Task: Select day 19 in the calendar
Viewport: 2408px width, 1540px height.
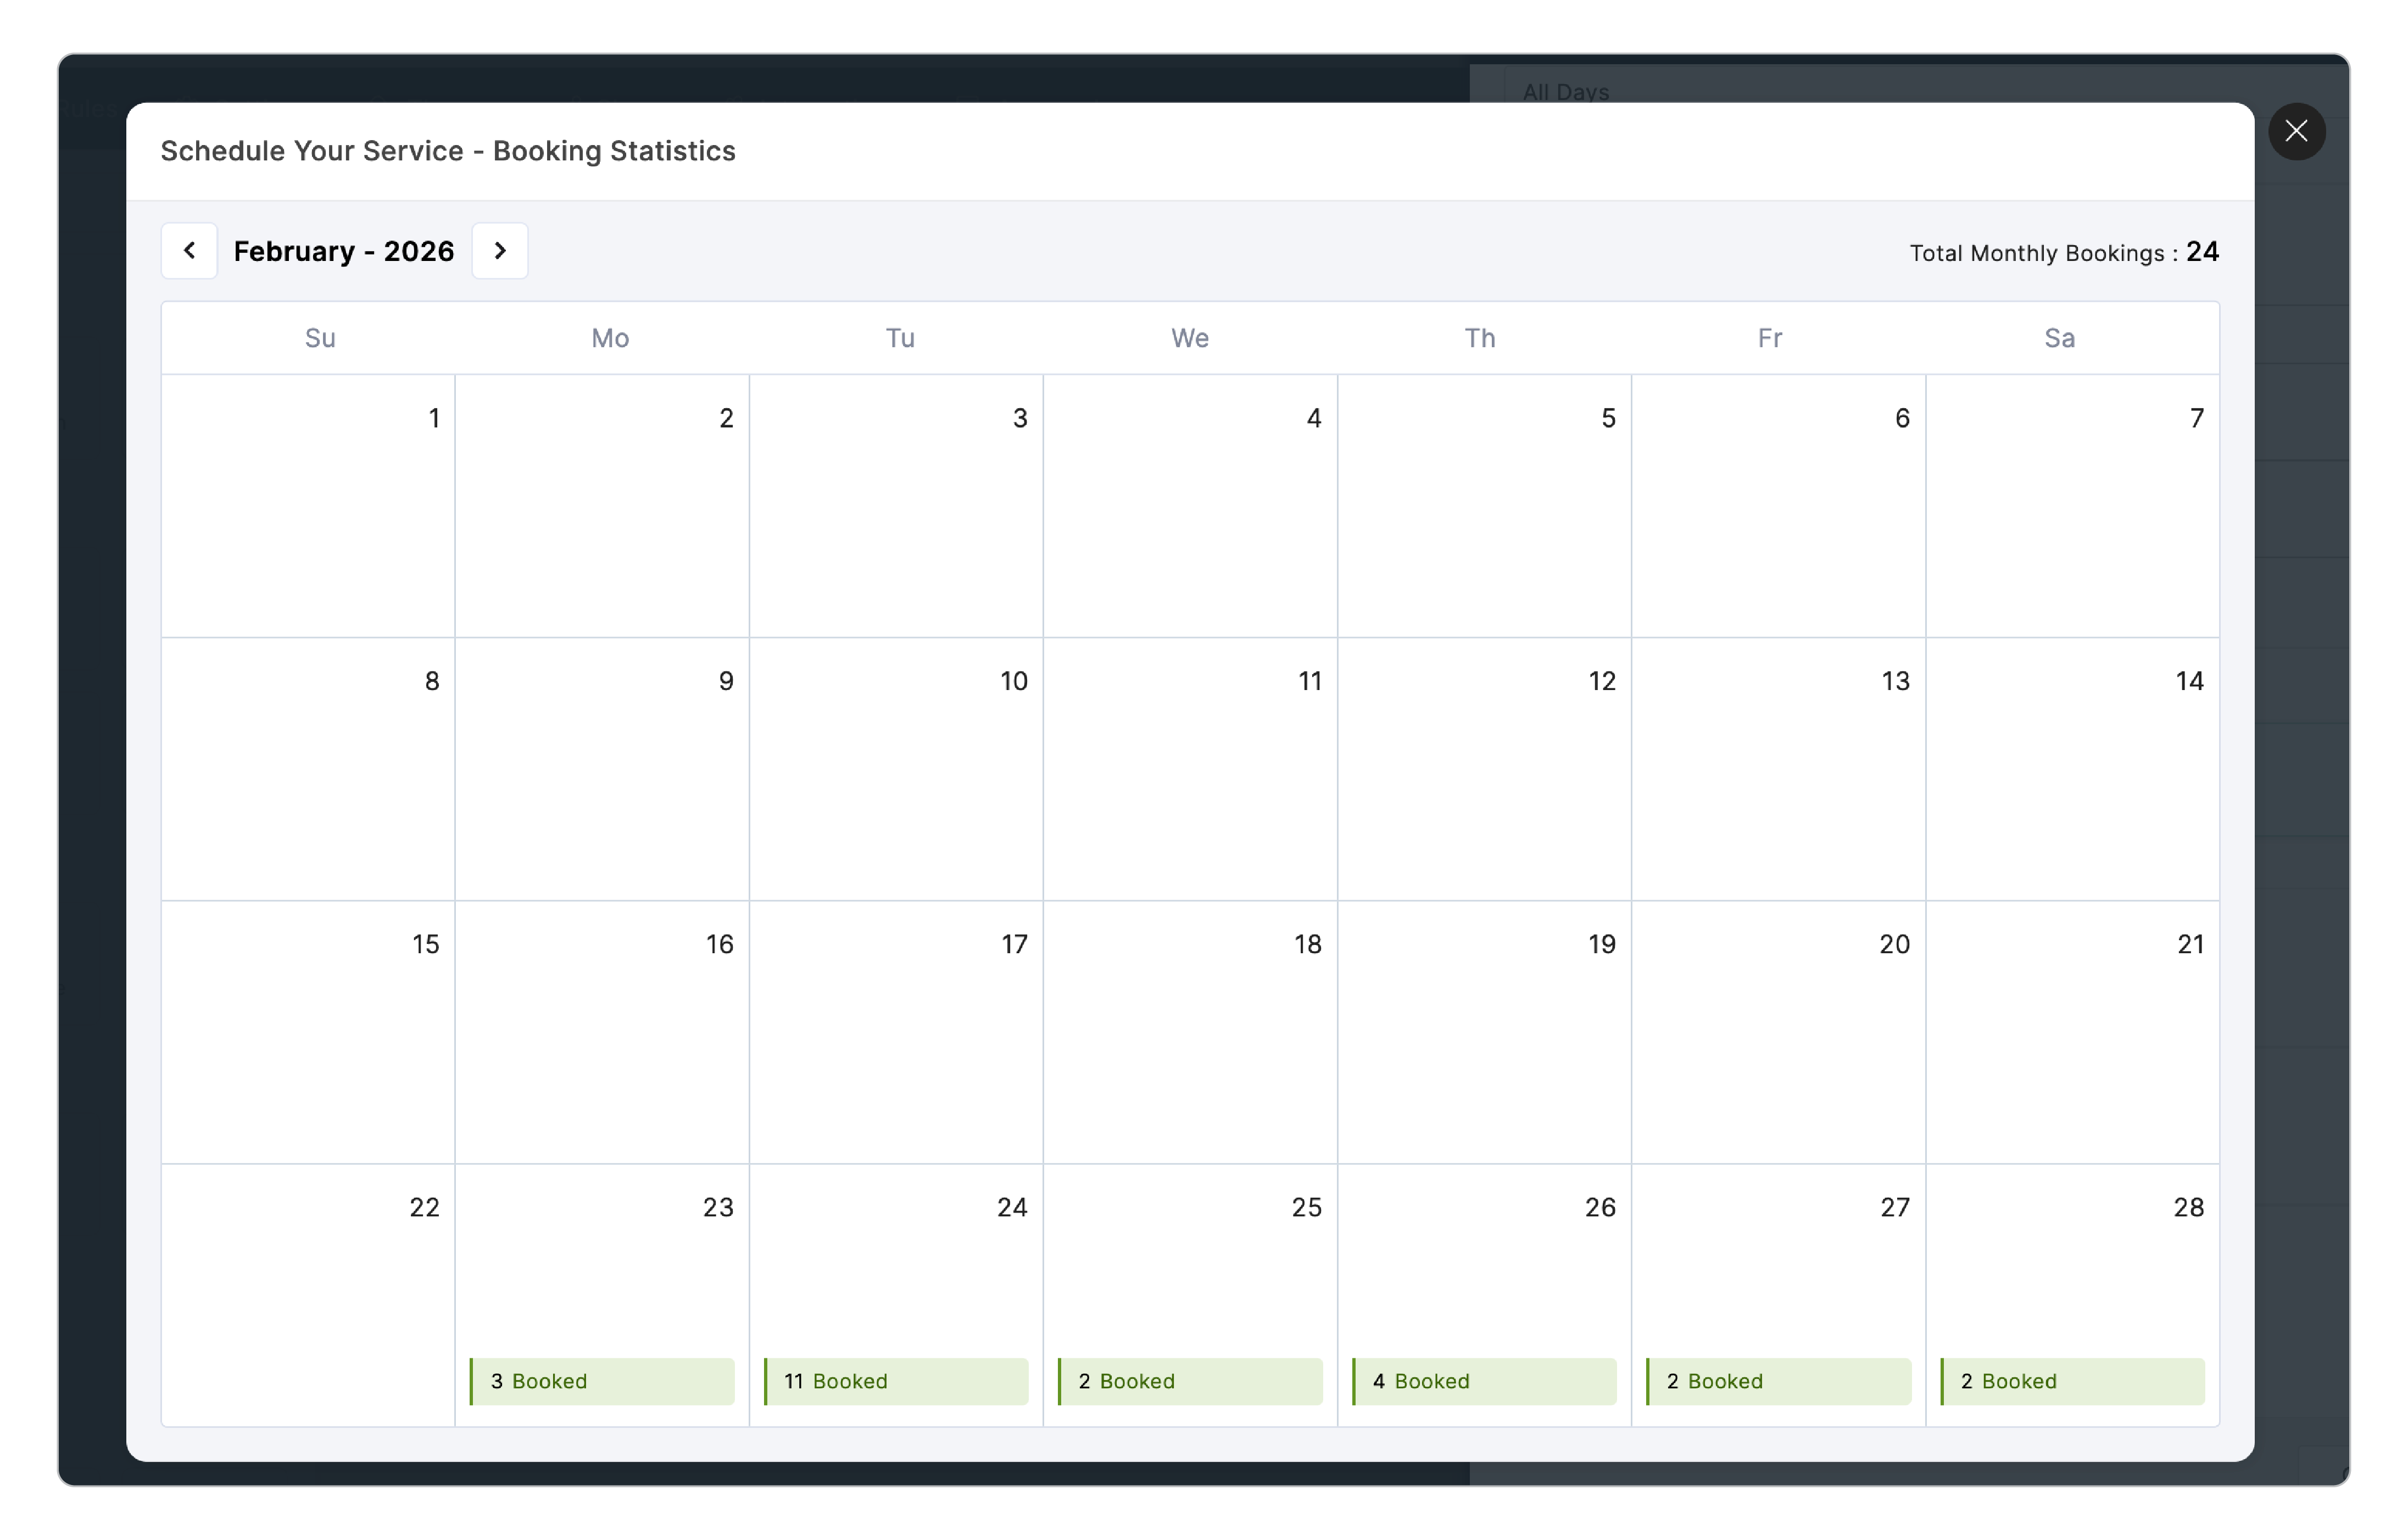Action: pos(1484,1032)
